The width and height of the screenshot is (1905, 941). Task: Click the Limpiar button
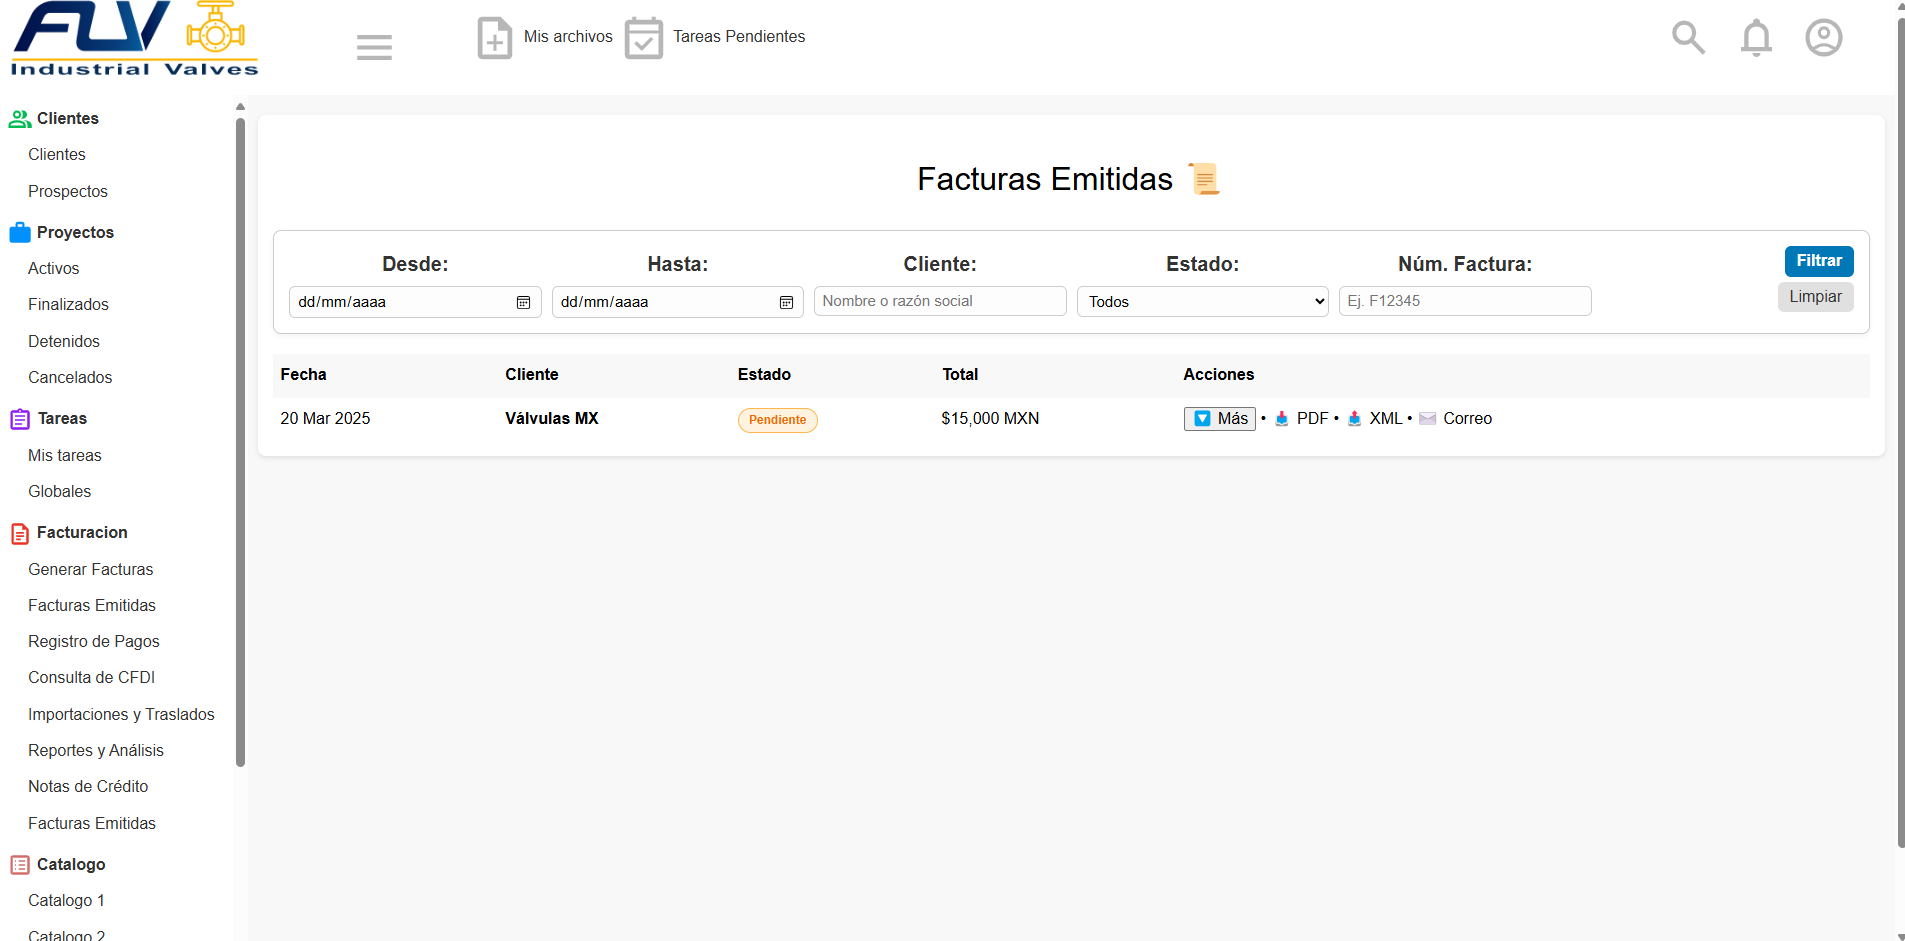click(1815, 297)
